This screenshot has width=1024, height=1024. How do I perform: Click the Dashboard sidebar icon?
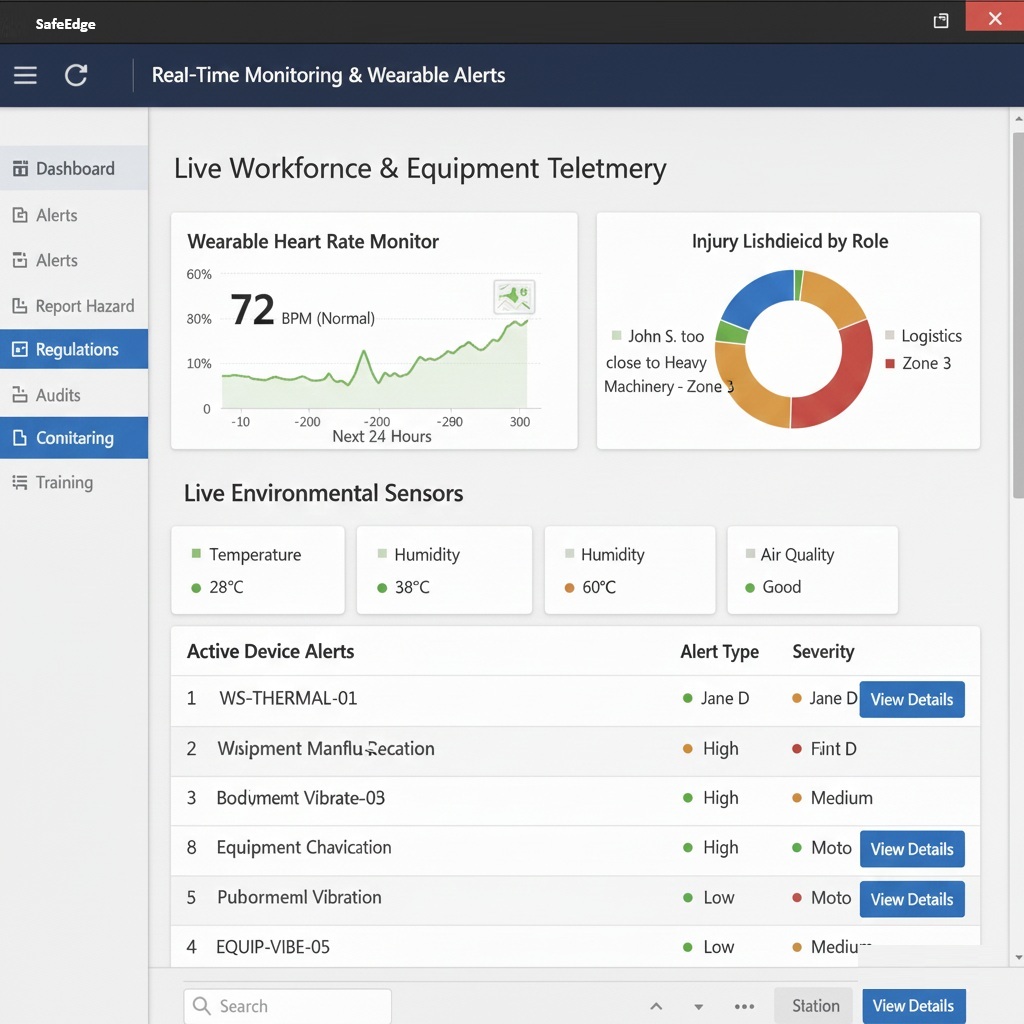(20, 169)
